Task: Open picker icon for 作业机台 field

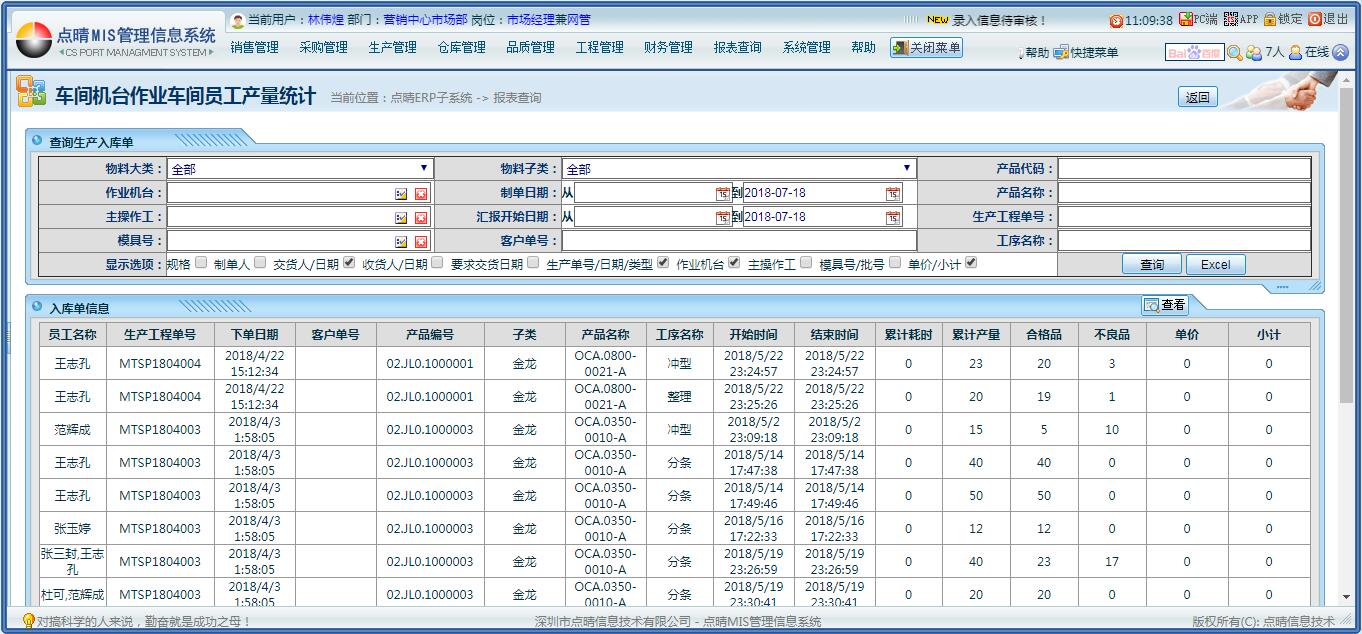Action: [x=401, y=194]
